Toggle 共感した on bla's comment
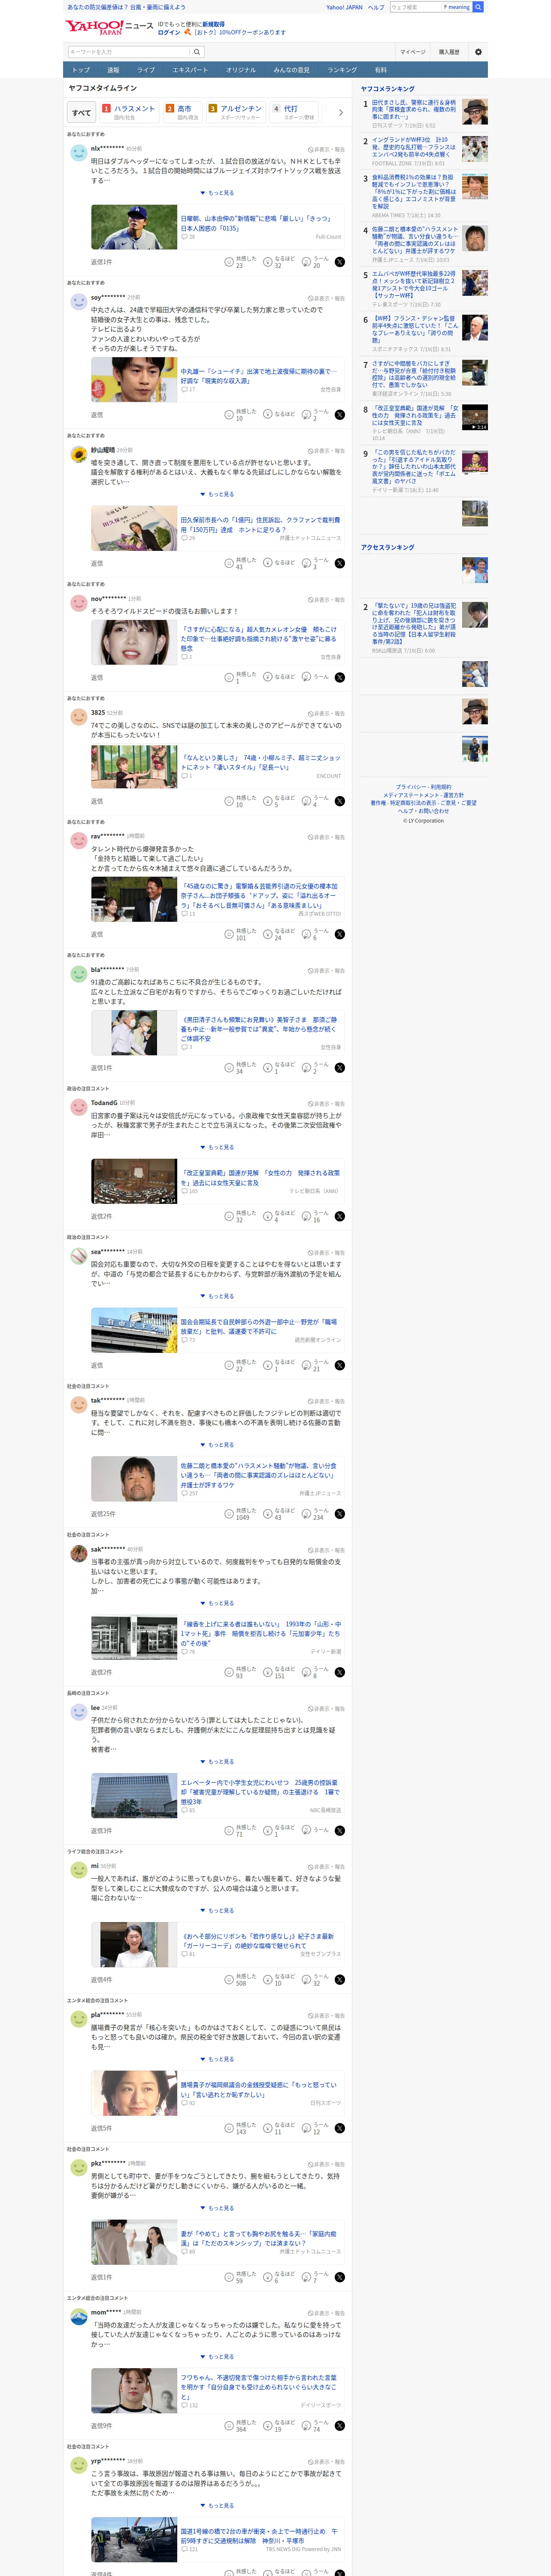This screenshot has width=551, height=2576. pyautogui.click(x=240, y=1068)
